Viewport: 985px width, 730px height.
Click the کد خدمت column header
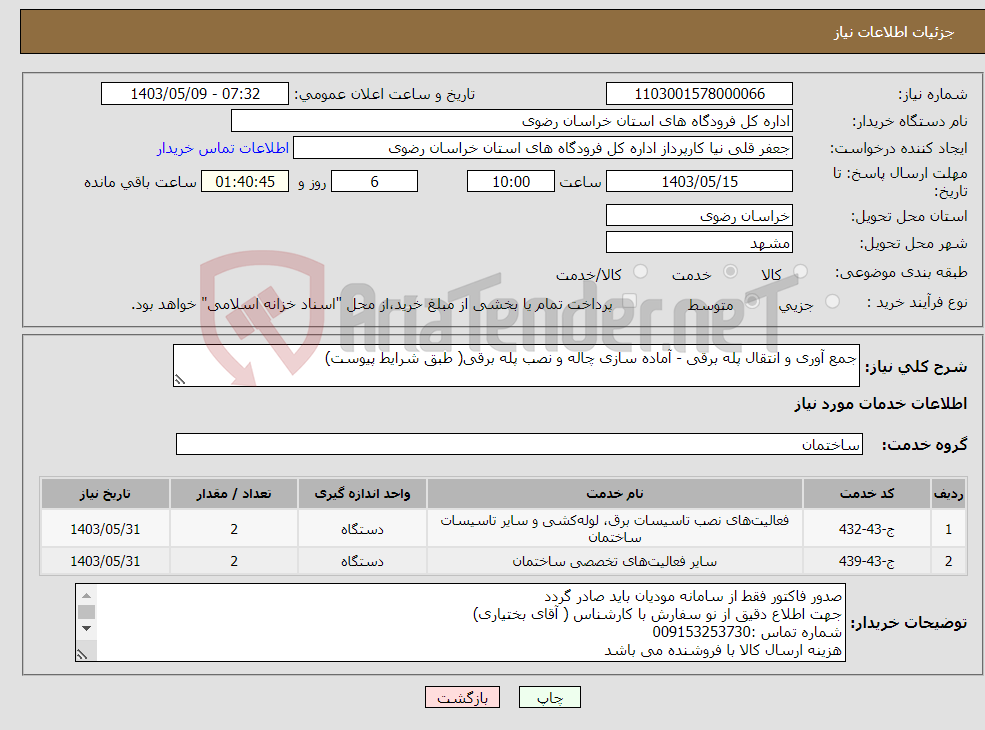point(867,494)
